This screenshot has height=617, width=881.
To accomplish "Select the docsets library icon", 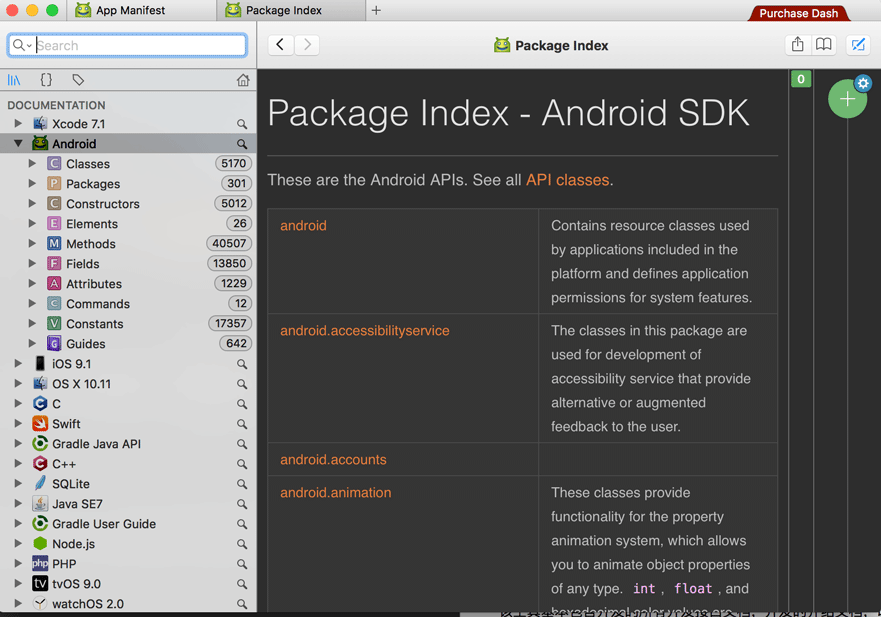I will coord(14,80).
